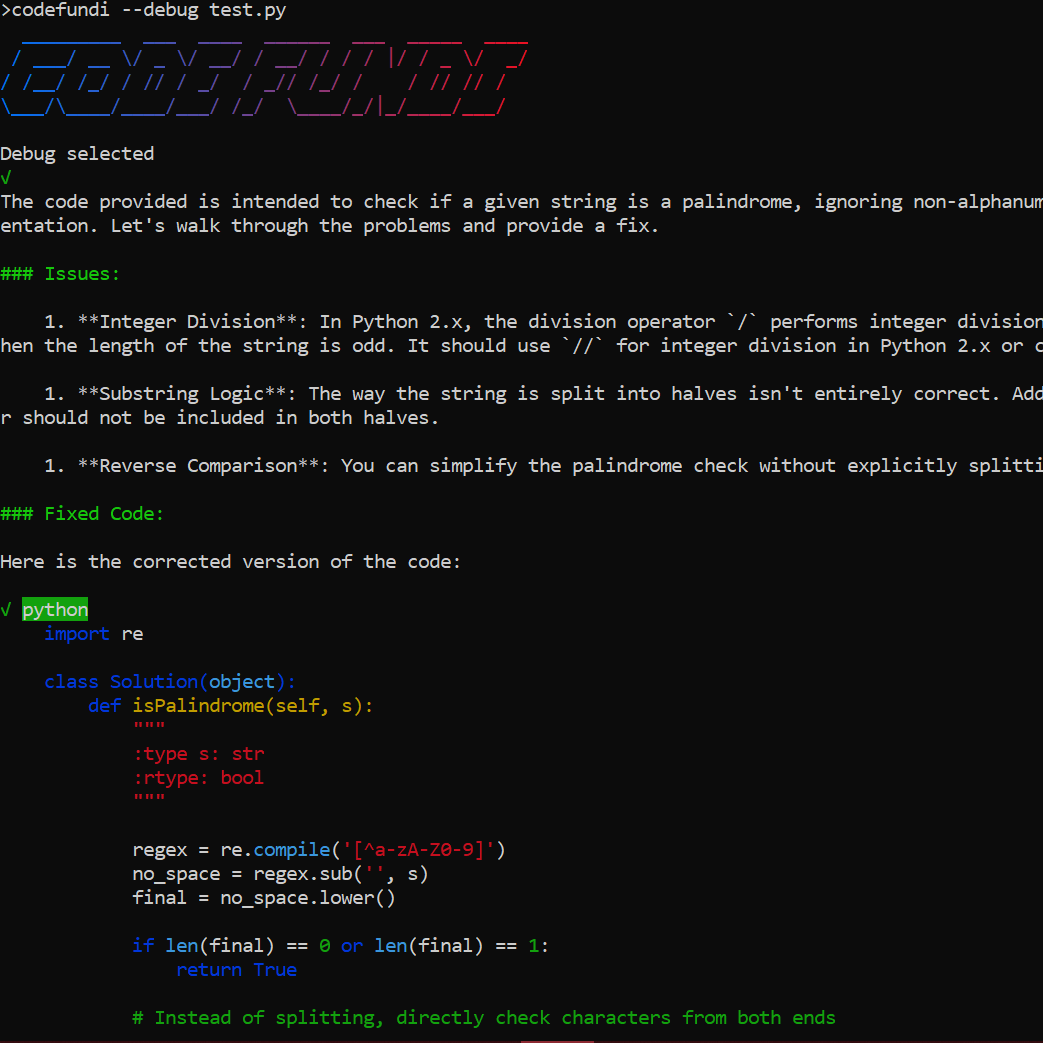1043x1043 pixels.
Task: Click the 'def isPalindrome(self, s):' line
Action: coord(231,706)
